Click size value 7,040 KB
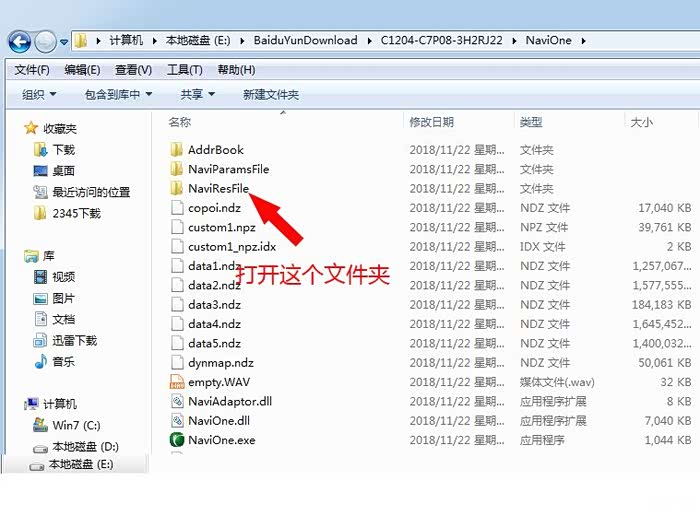Screen dimensions: 700x516 (x=667, y=421)
